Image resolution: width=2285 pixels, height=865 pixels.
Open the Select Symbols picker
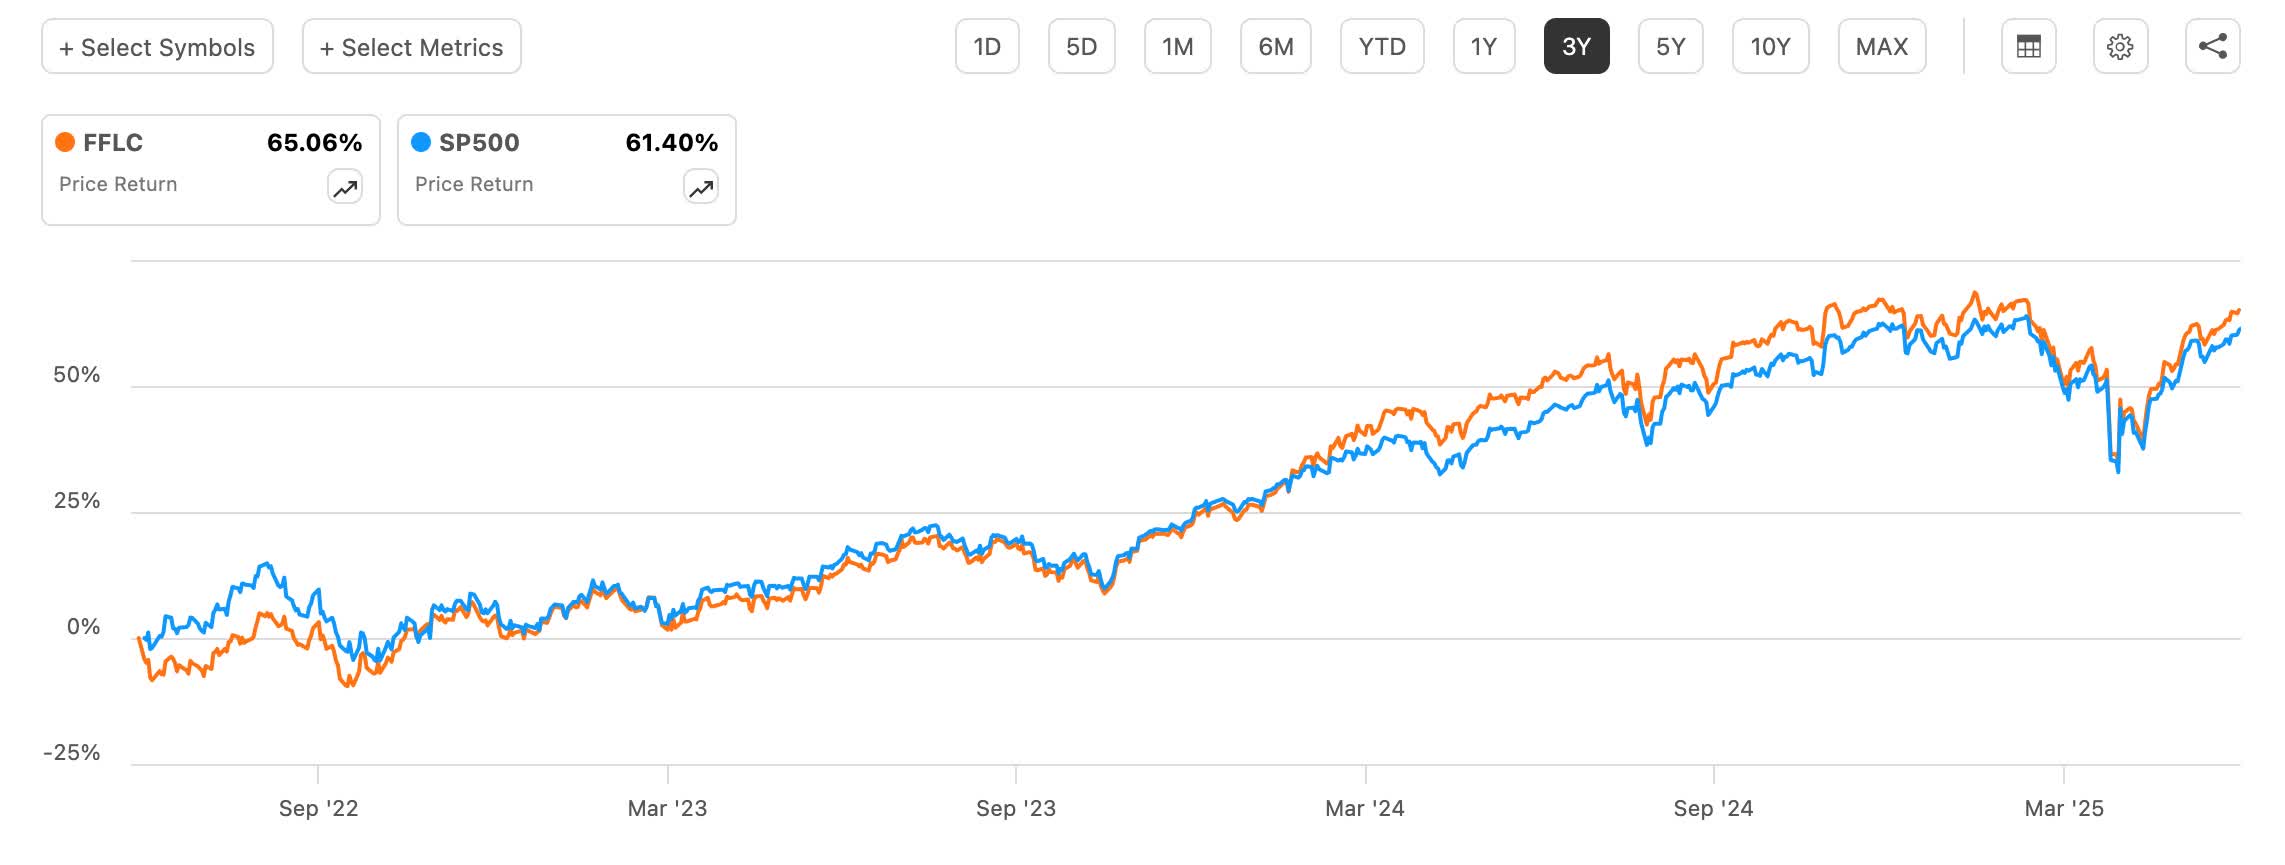click(156, 46)
